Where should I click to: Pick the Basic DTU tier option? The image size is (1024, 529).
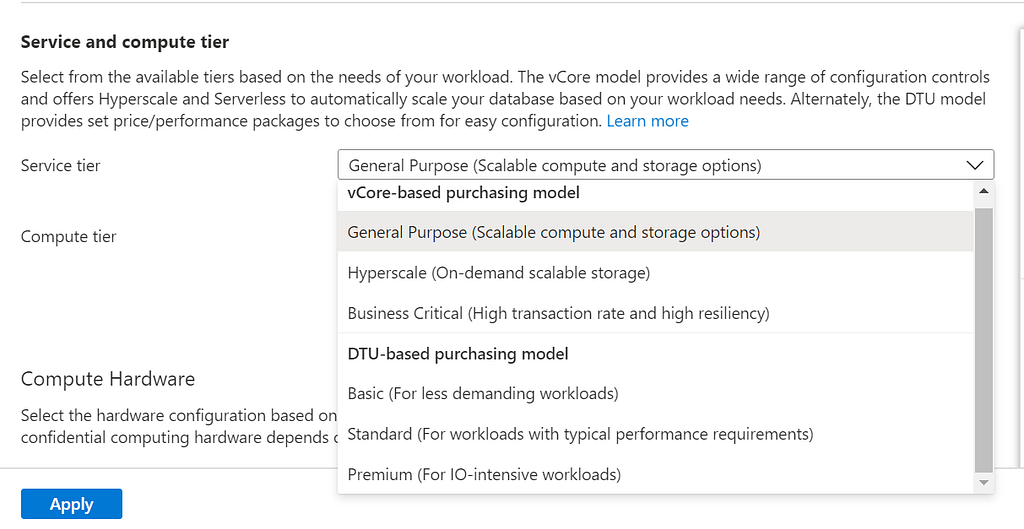(655, 394)
